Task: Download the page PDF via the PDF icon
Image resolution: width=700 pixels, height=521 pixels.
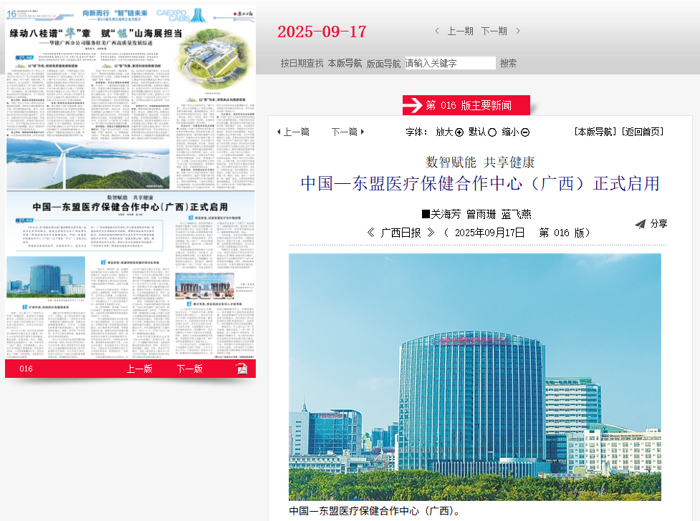Action: coord(242,369)
